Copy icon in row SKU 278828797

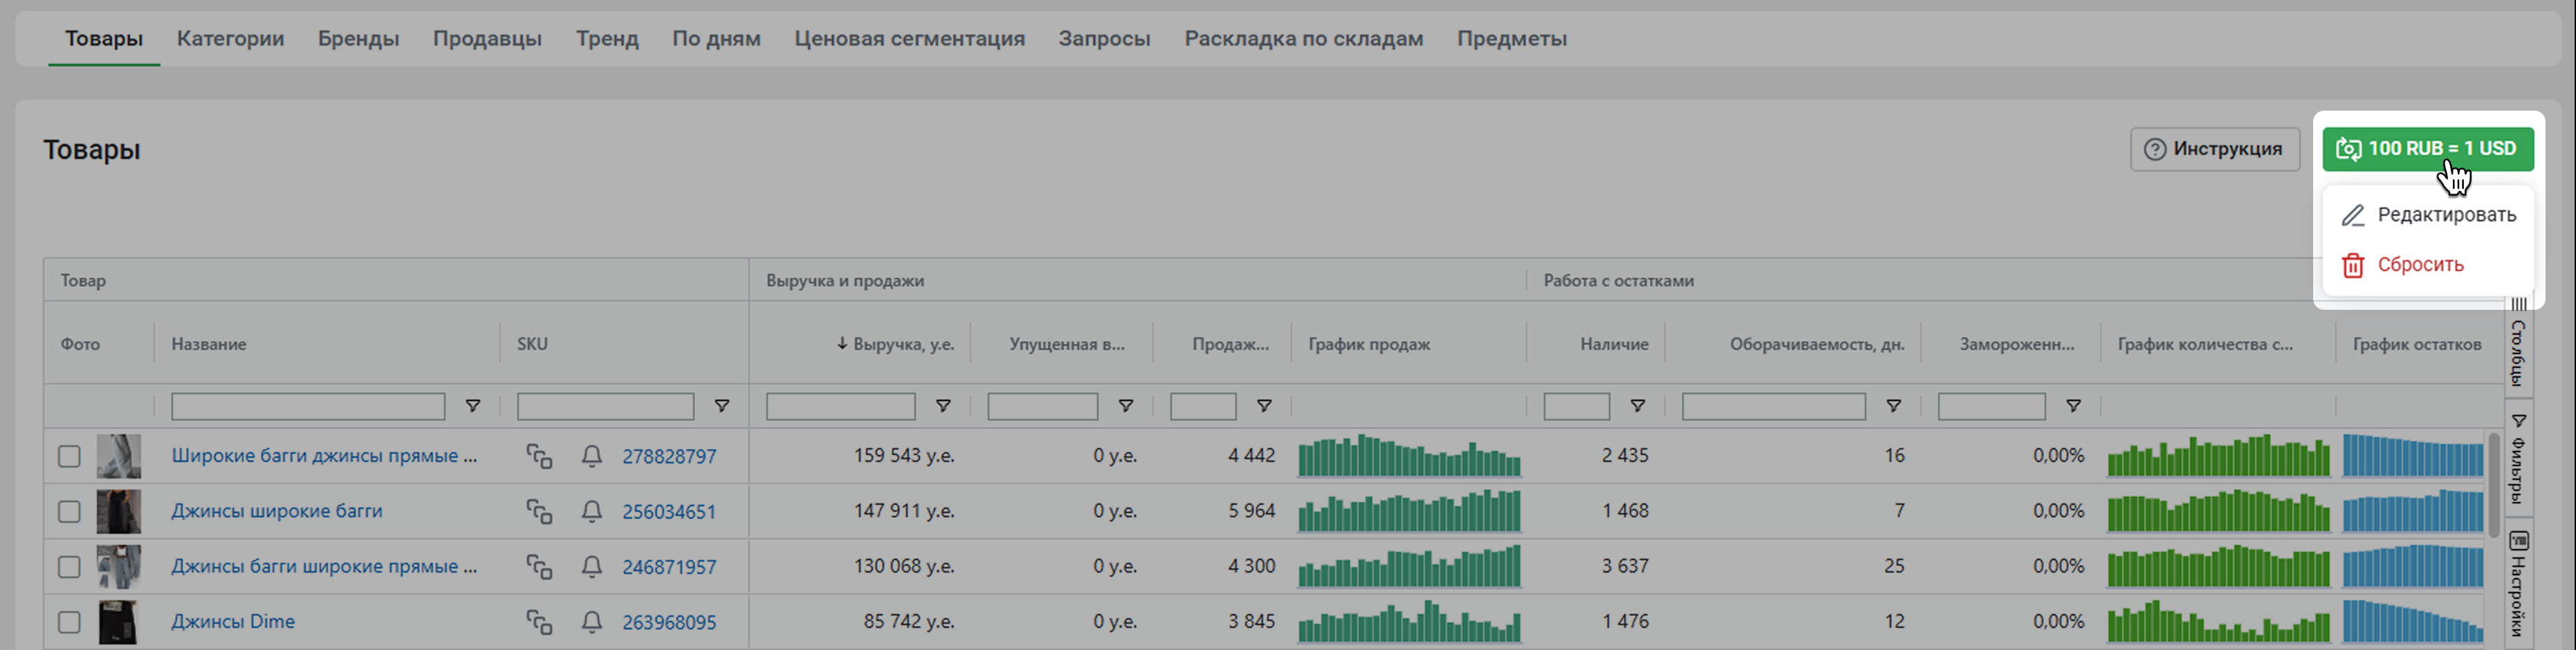point(539,456)
